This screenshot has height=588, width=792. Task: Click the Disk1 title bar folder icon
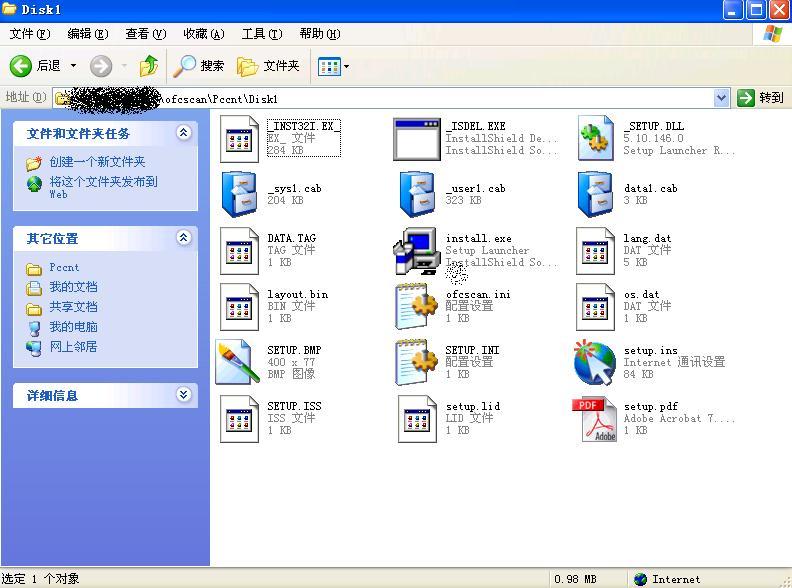(9, 9)
